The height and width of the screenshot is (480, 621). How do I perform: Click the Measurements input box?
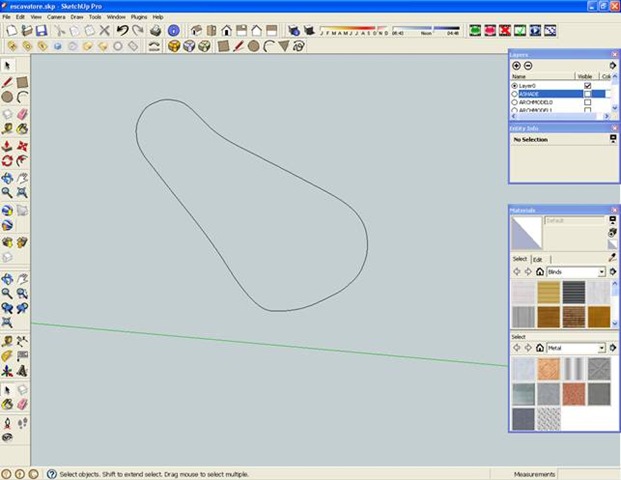590,474
